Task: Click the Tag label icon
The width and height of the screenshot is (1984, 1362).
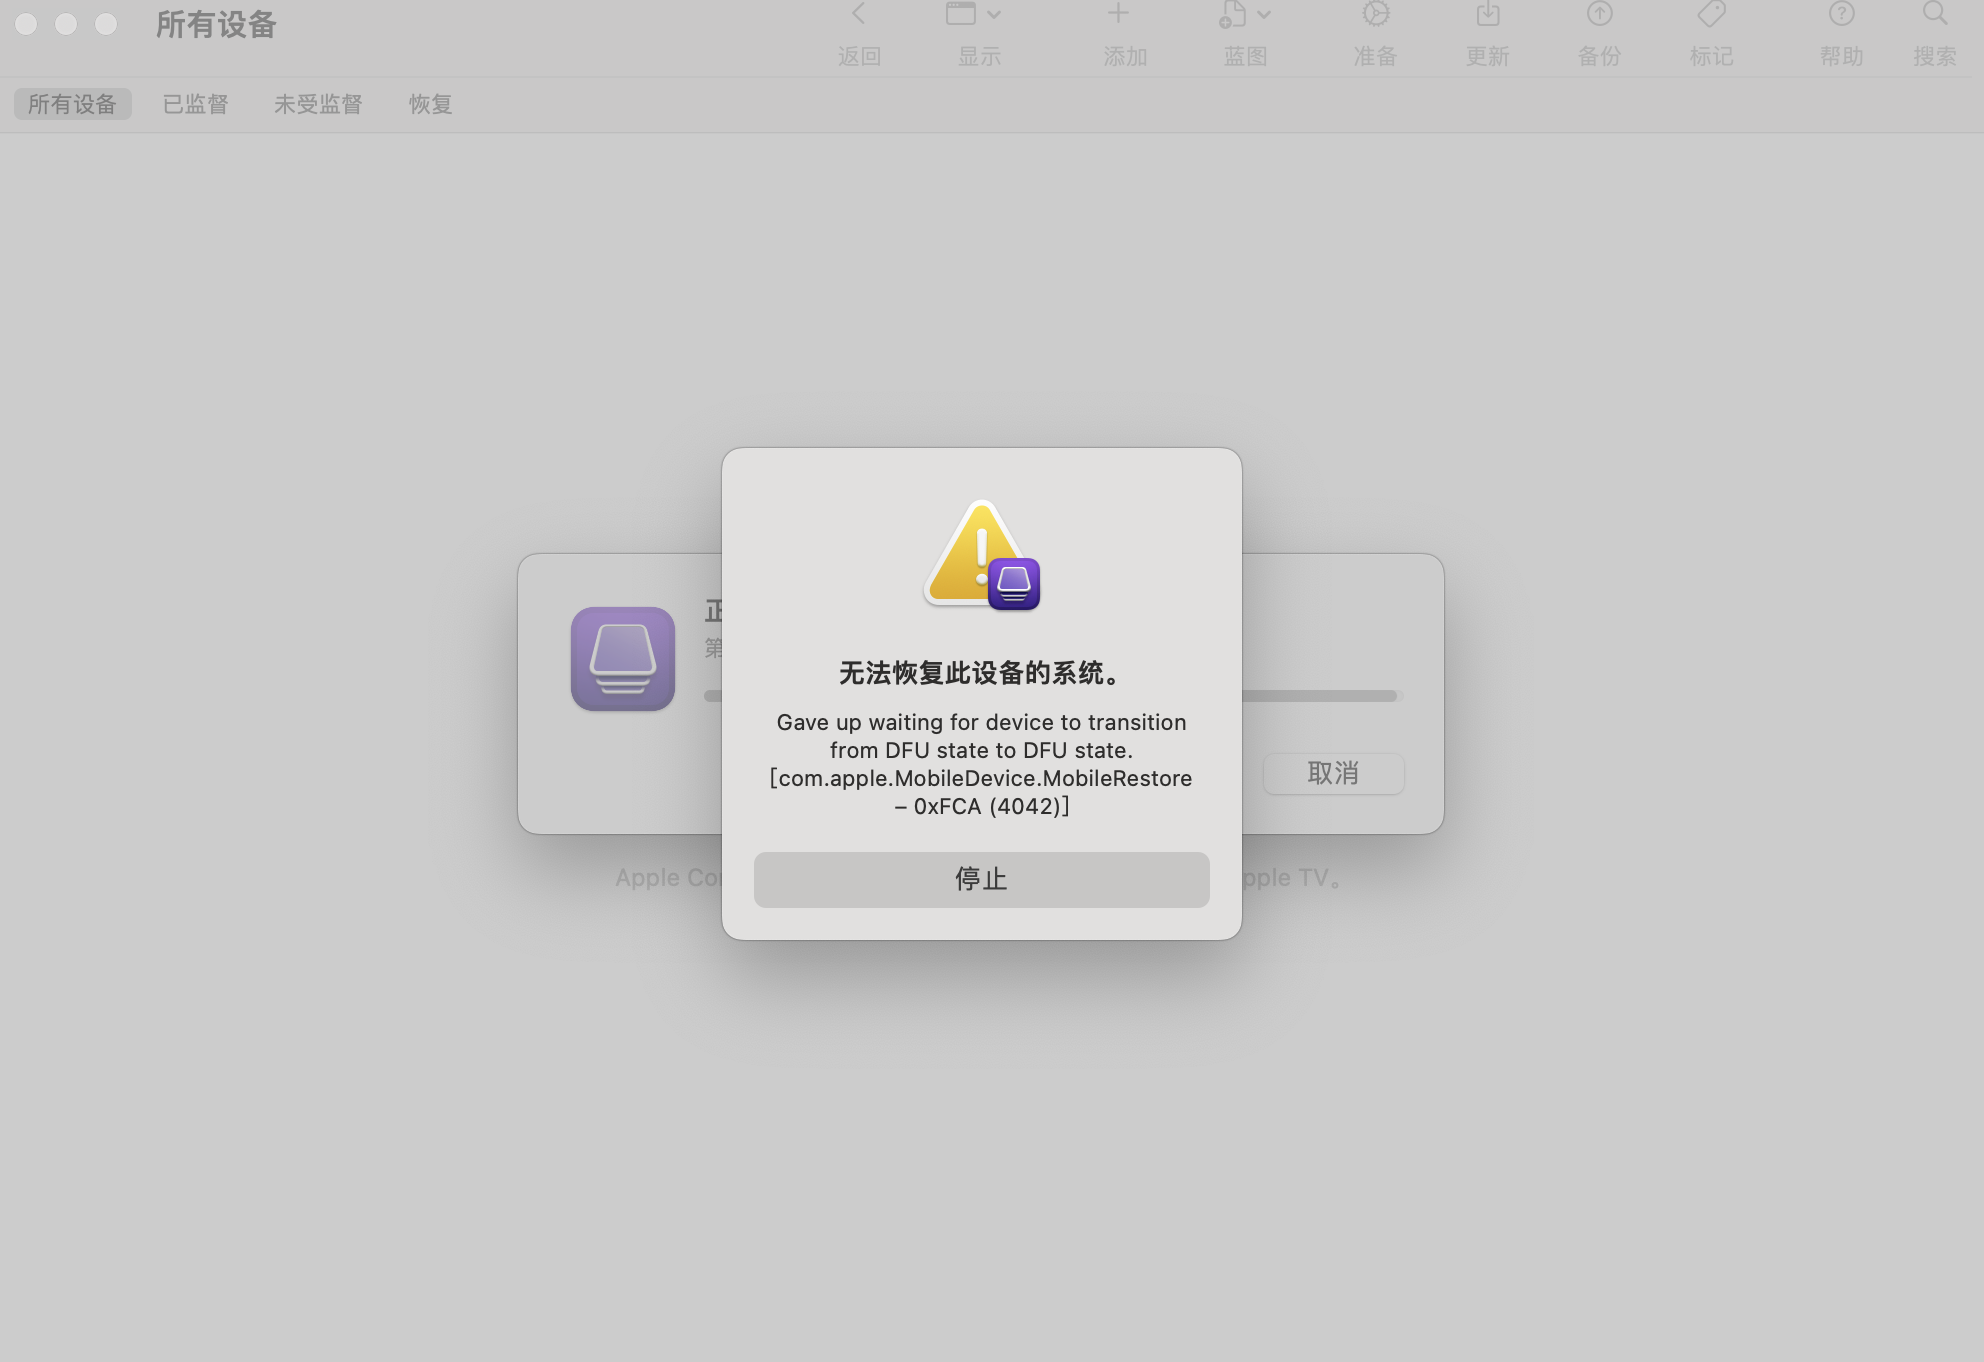Action: point(1711,14)
